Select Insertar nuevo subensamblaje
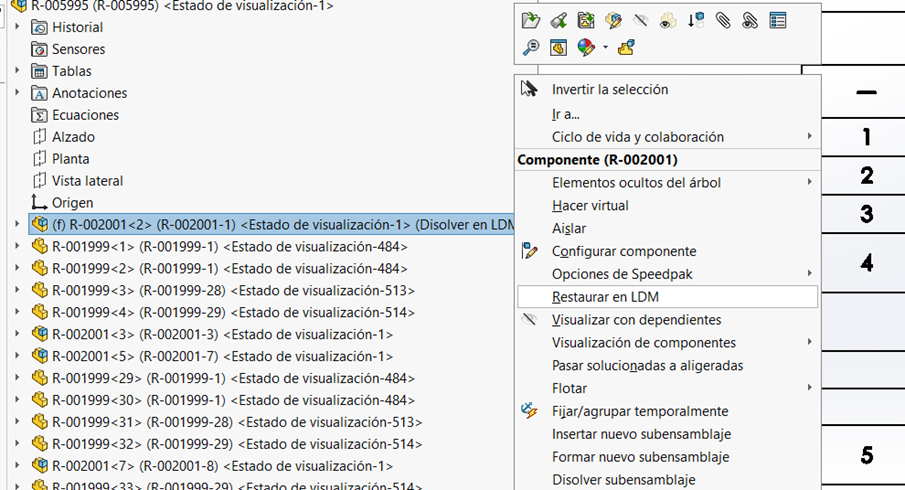The height and width of the screenshot is (490, 905). coord(667,434)
